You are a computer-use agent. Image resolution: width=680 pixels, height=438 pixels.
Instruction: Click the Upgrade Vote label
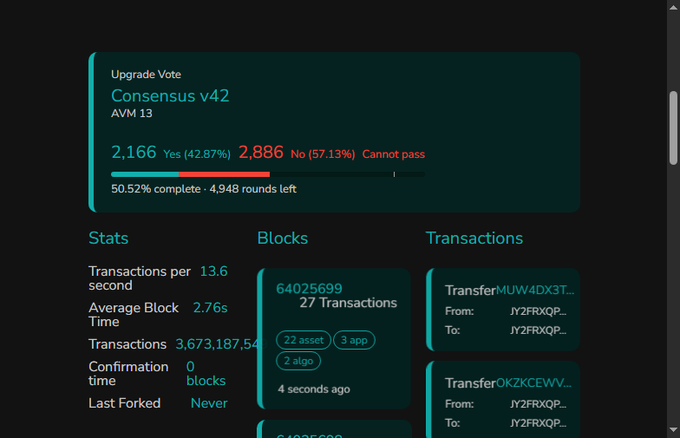[146, 74]
